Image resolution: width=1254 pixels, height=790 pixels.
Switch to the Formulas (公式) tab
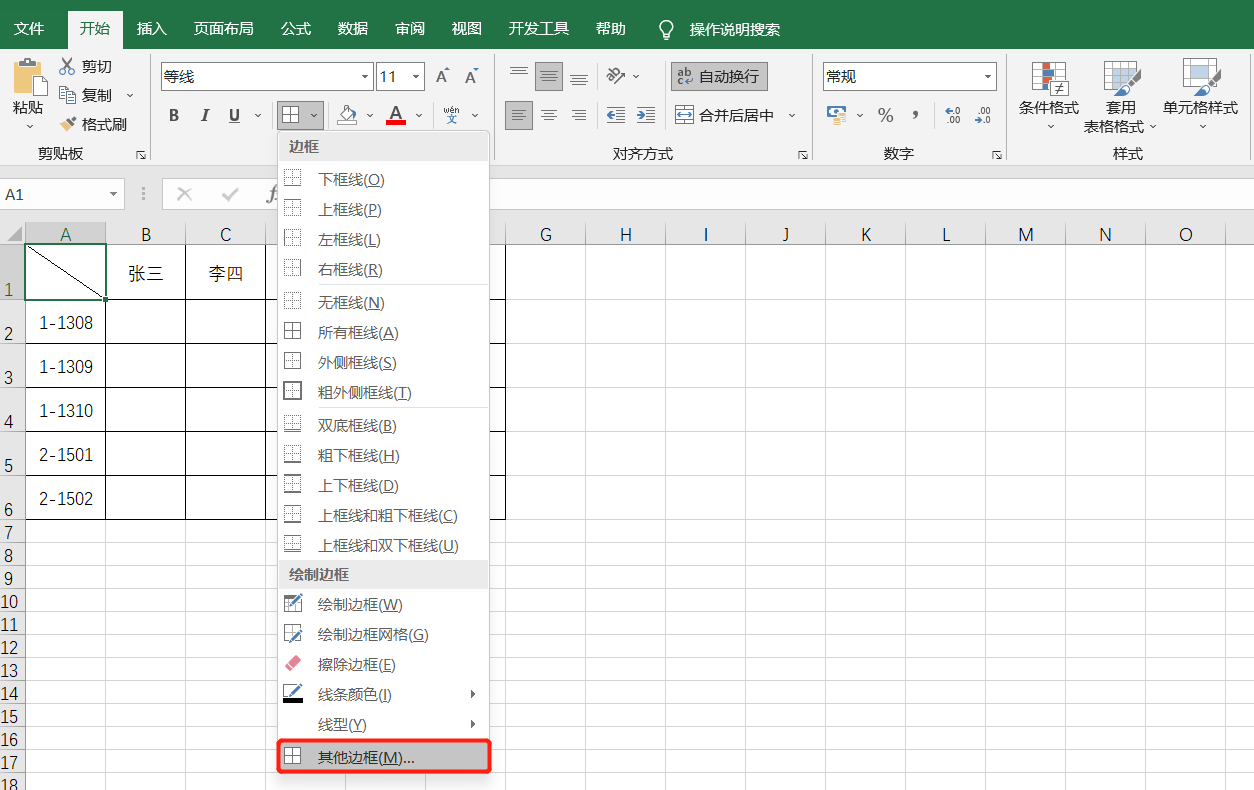[295, 29]
